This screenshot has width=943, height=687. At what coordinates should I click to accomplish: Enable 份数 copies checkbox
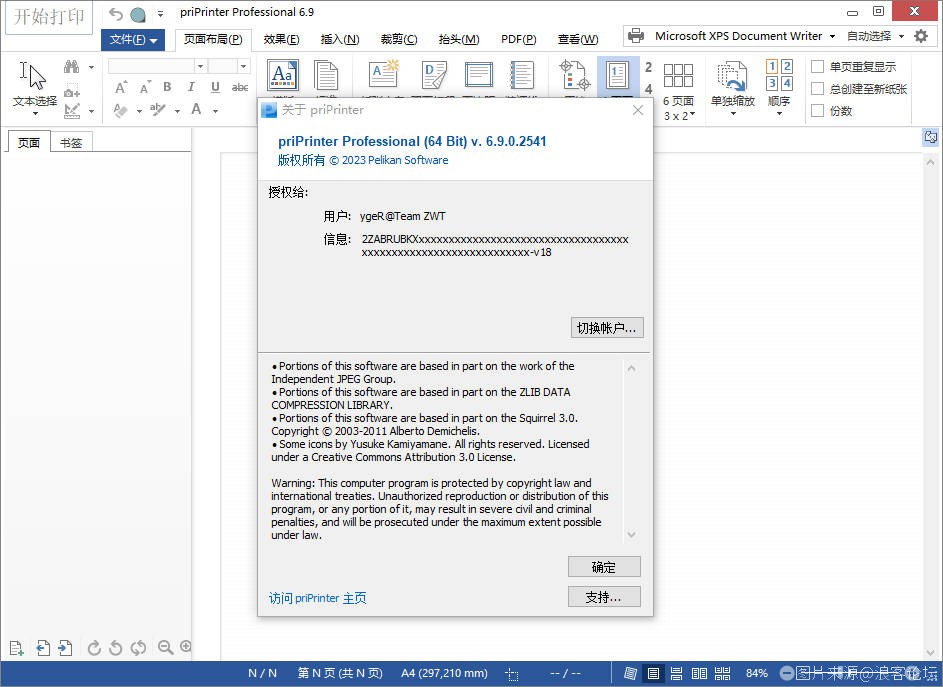817,111
